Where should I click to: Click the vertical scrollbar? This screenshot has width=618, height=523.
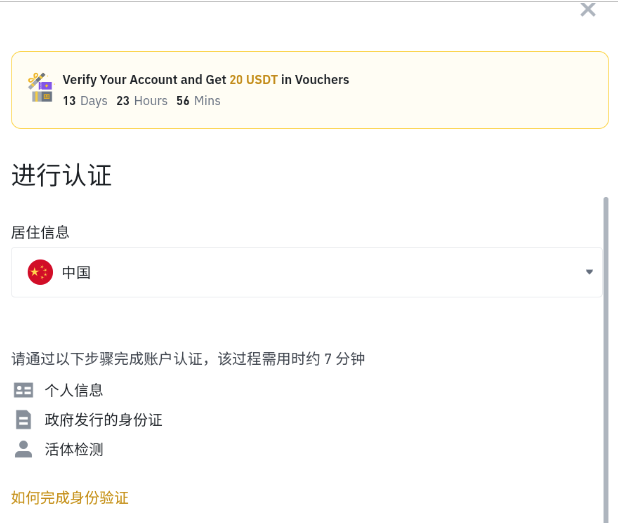605,350
